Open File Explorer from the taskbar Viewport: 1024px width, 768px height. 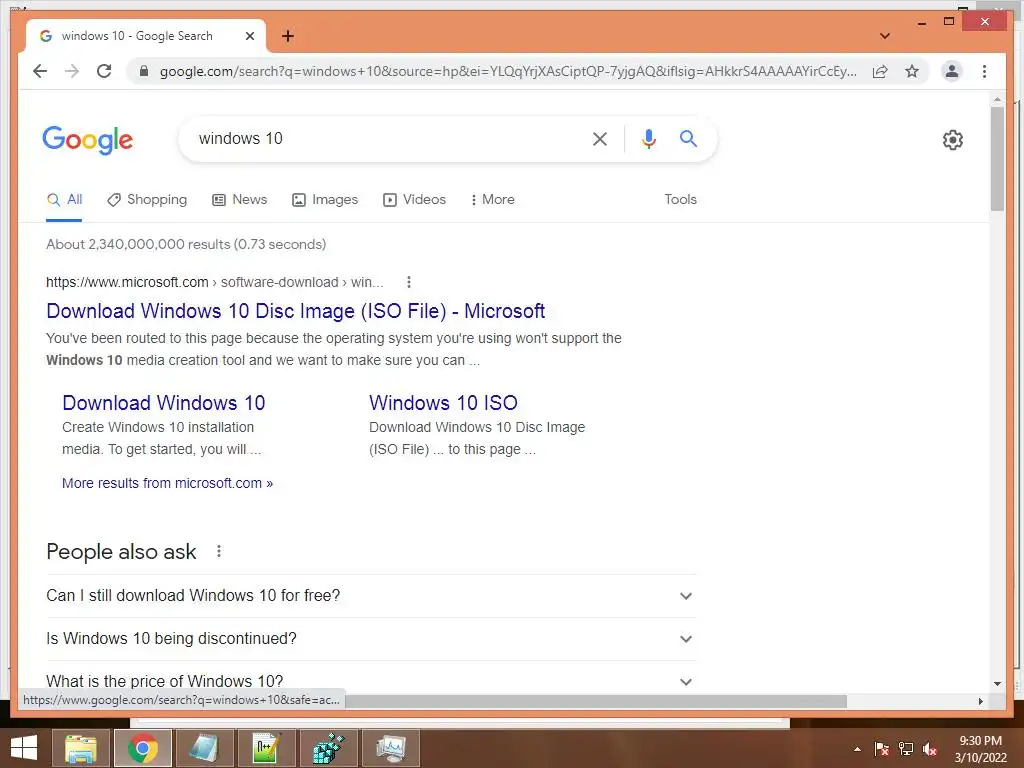(x=80, y=748)
